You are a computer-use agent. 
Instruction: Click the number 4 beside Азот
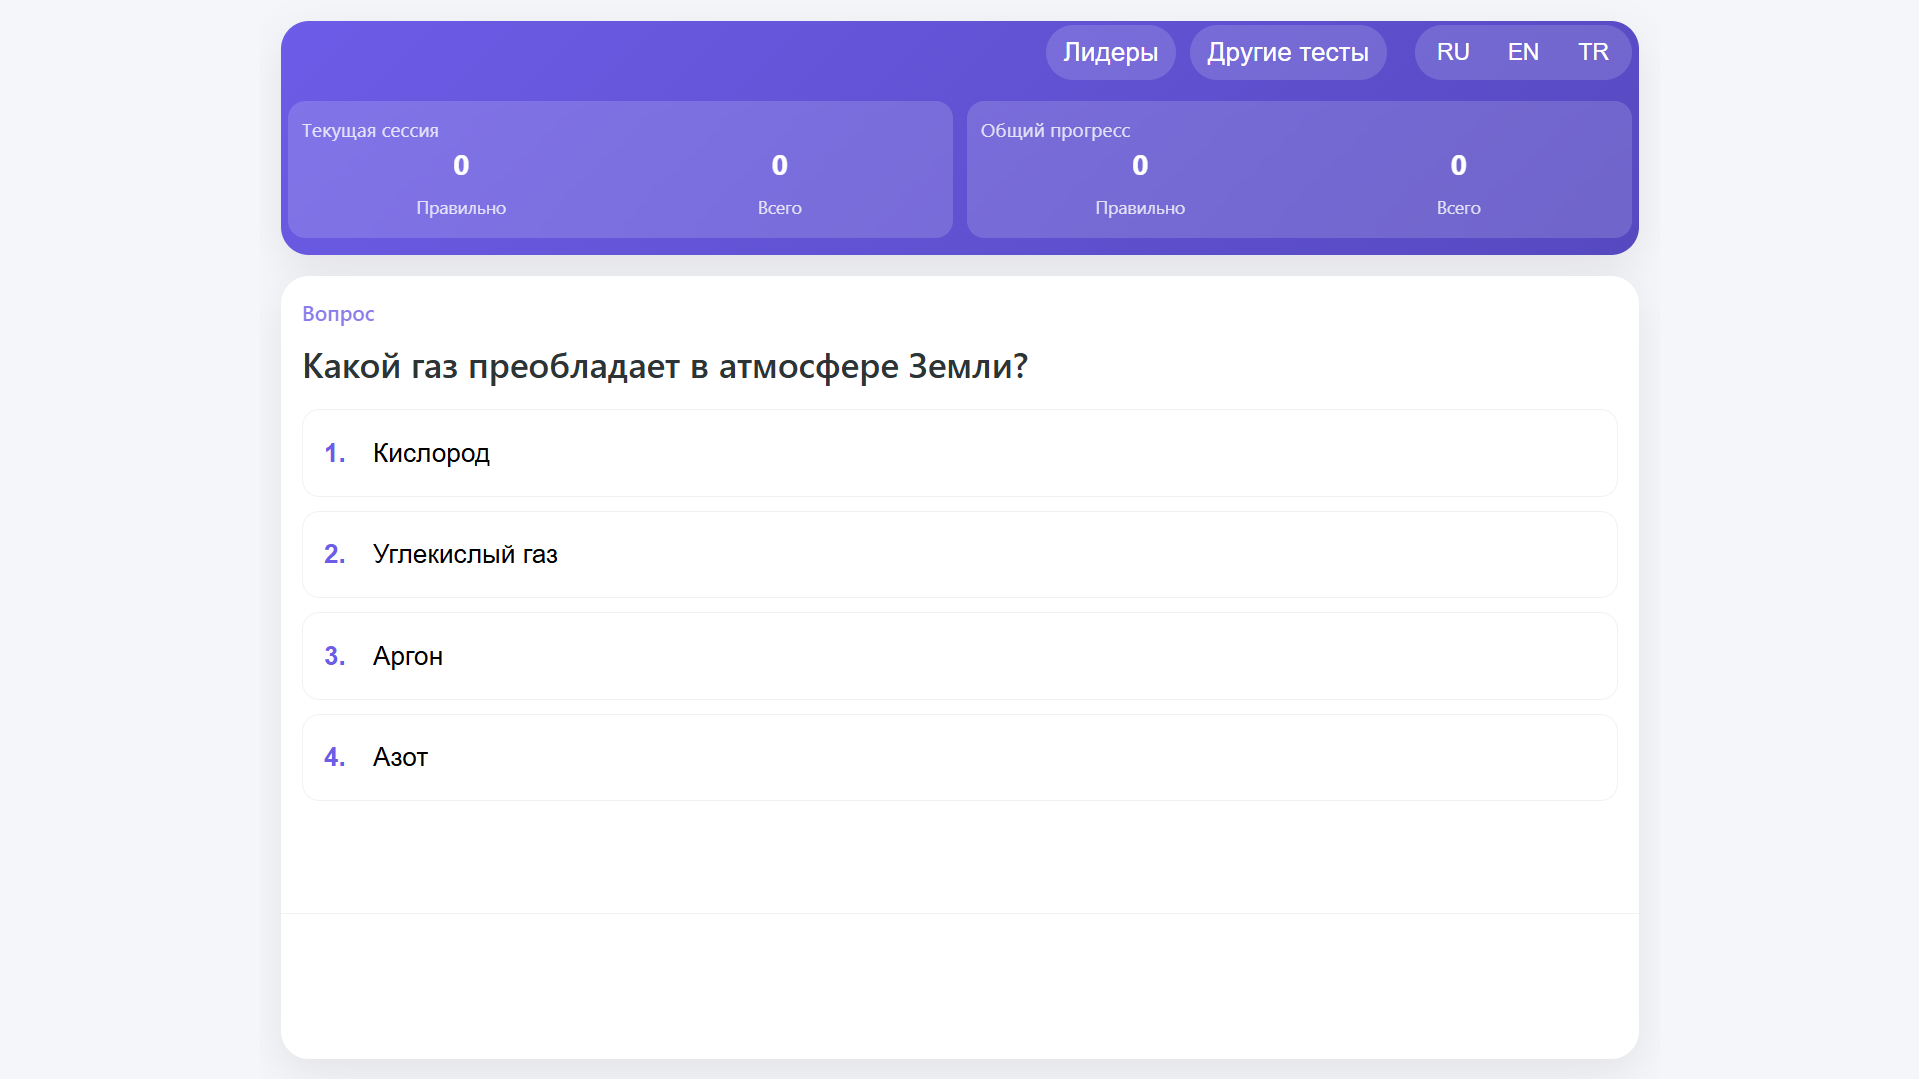click(x=334, y=757)
